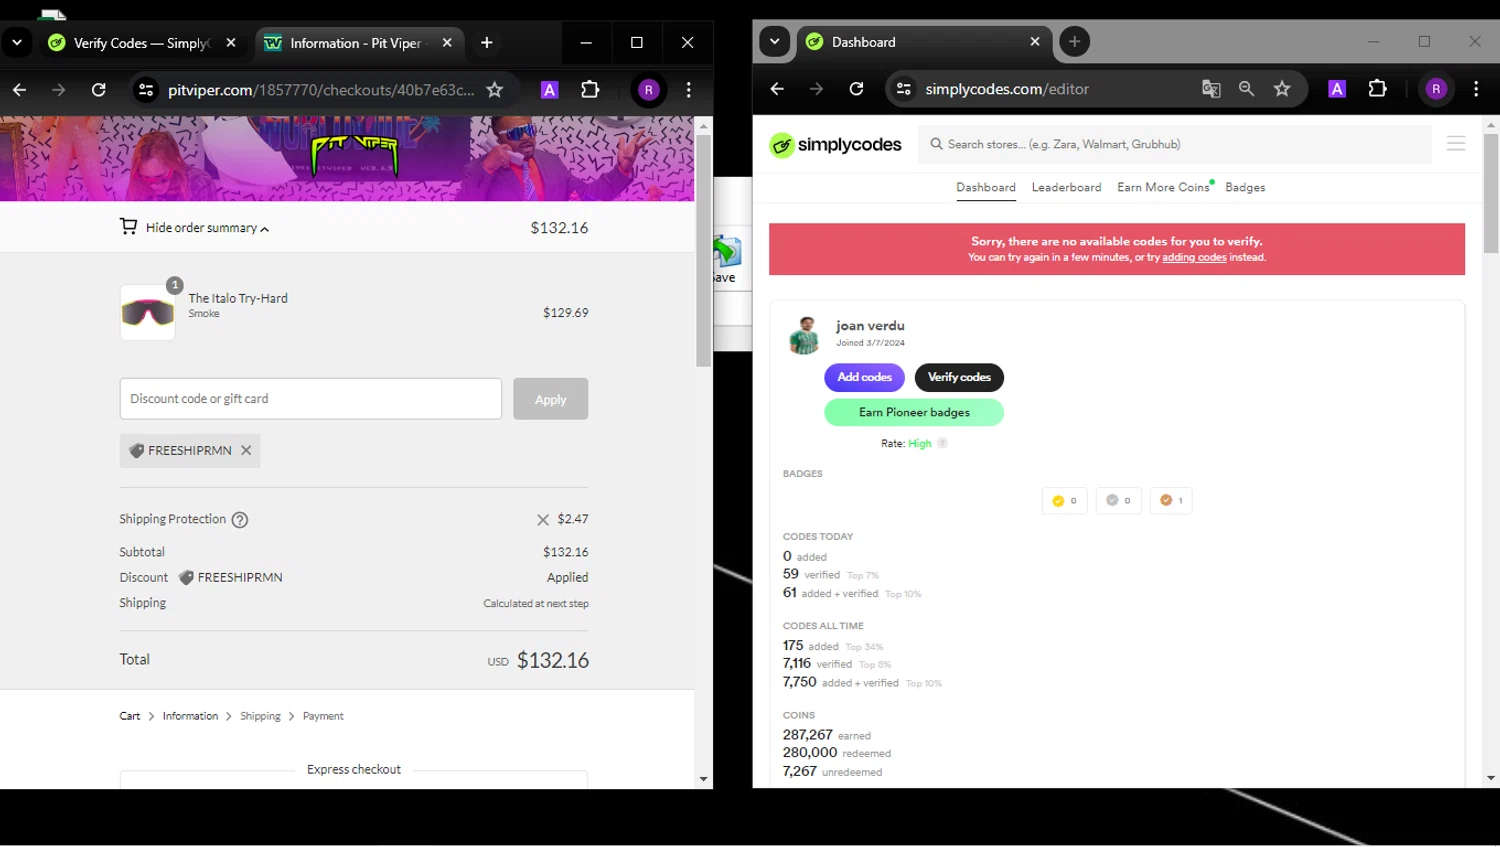The image size is (1500, 847).
Task: Bookmark the simplycodes.com page with the star
Action: coord(1282,89)
